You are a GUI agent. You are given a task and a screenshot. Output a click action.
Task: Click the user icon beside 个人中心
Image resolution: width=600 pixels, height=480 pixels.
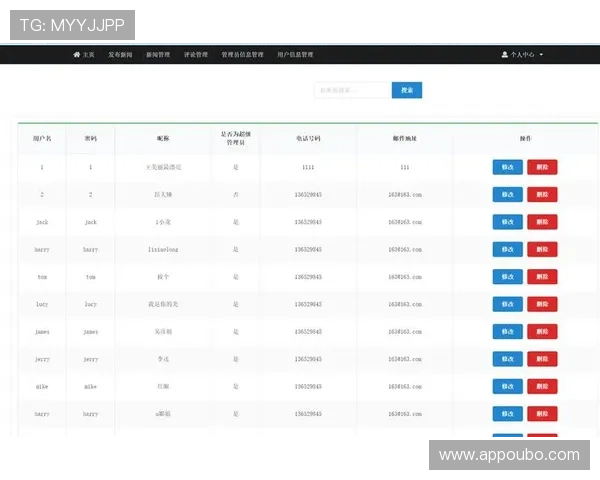pos(504,54)
